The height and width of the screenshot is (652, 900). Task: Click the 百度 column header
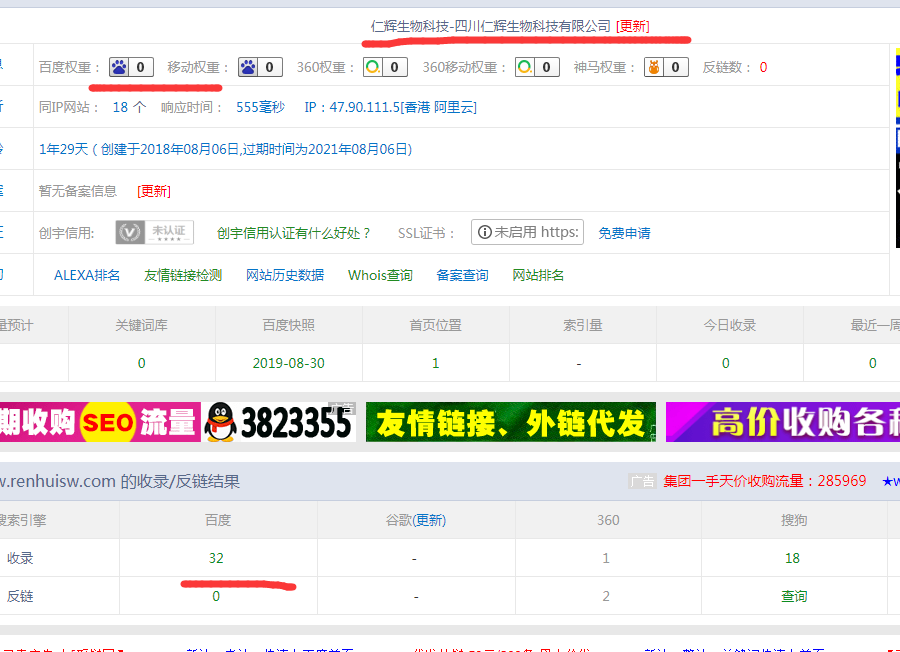pos(218,520)
